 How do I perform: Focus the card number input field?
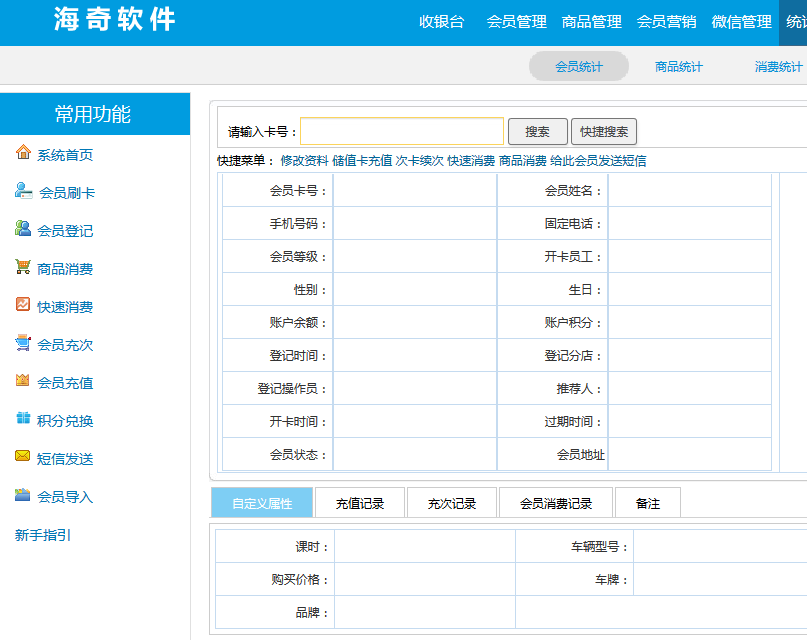402,132
